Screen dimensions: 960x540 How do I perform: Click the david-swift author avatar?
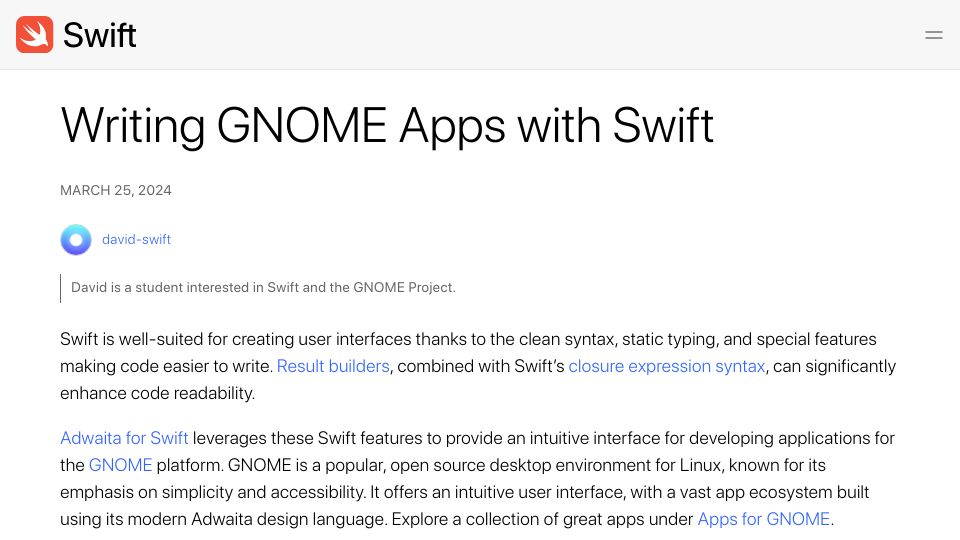click(76, 239)
